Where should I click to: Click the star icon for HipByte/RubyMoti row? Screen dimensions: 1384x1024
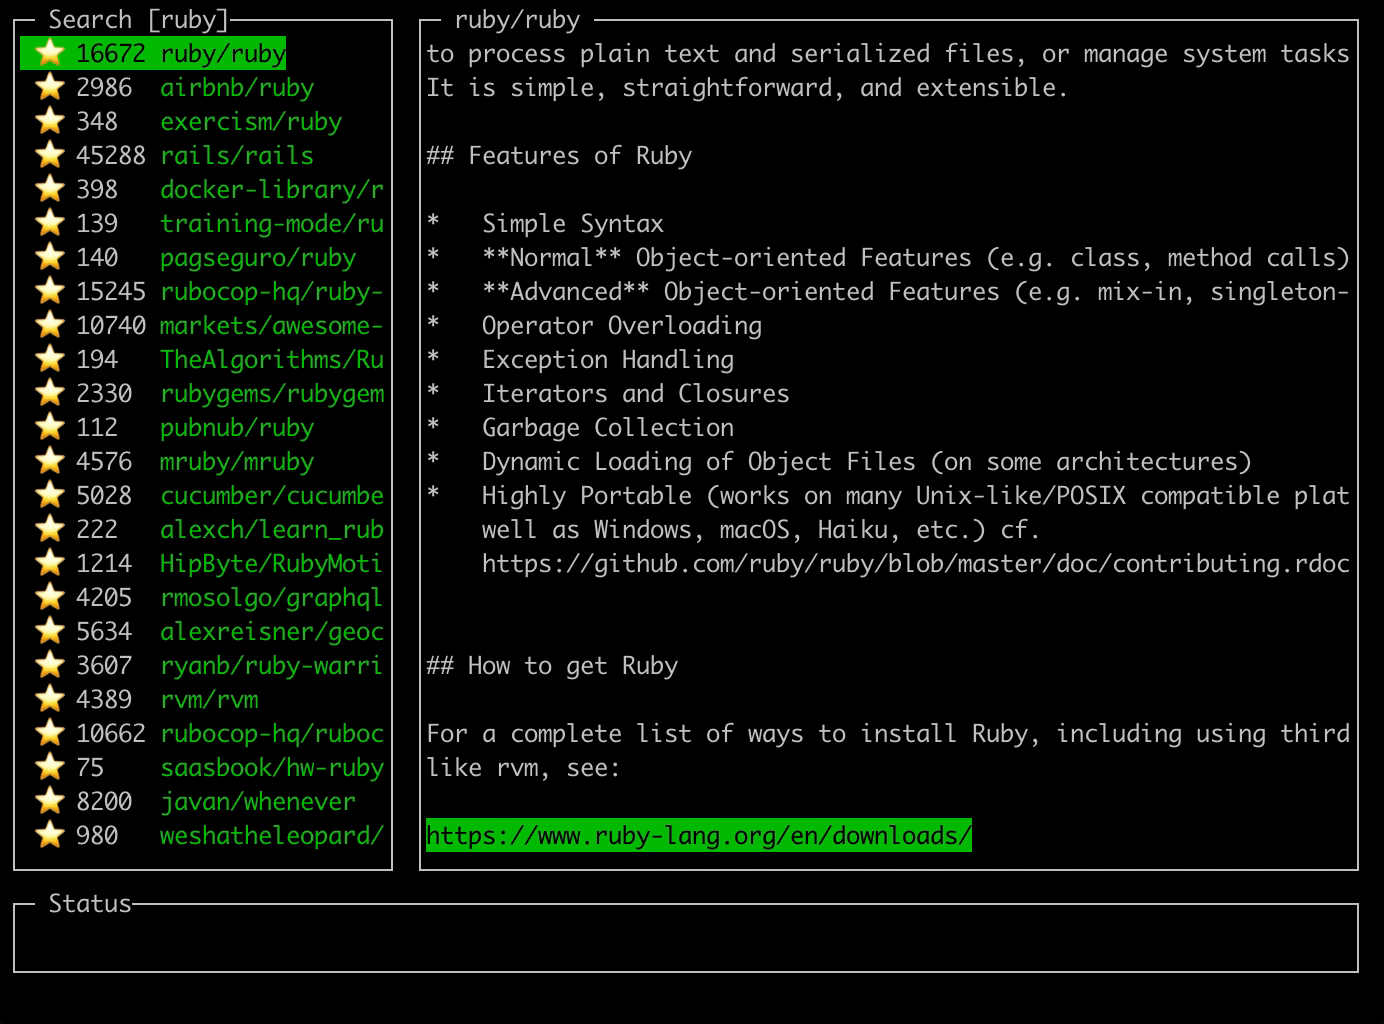point(49,563)
